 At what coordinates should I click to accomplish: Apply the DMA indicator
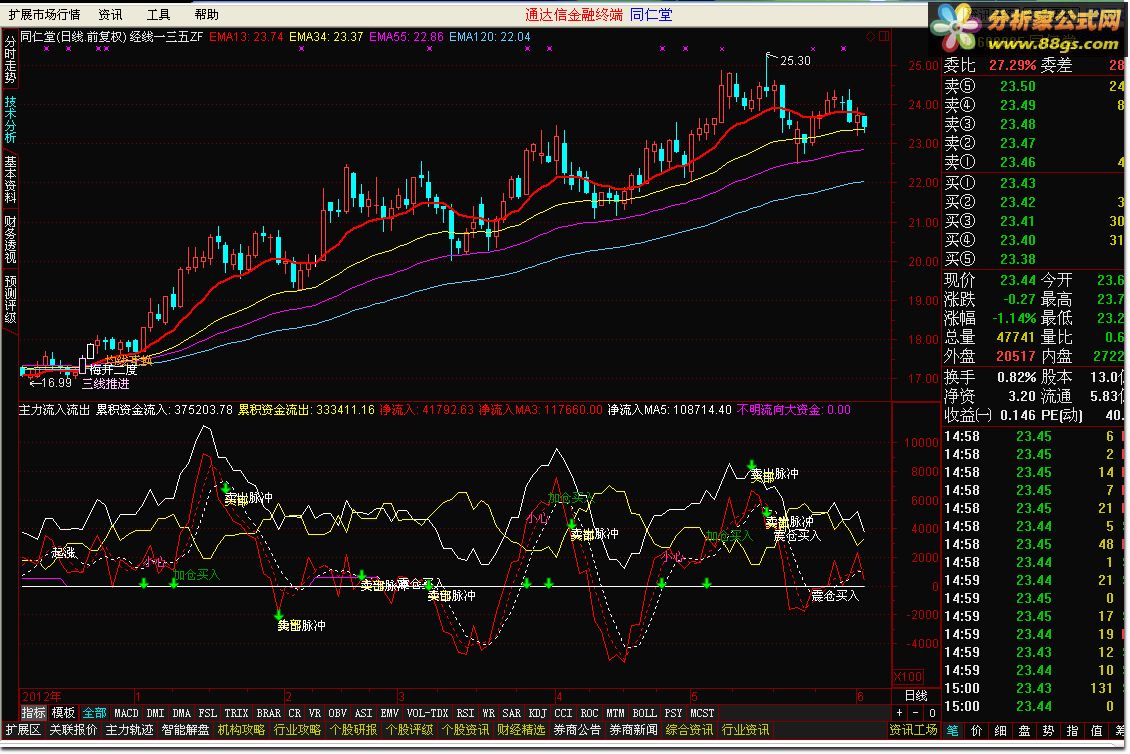pos(182,713)
